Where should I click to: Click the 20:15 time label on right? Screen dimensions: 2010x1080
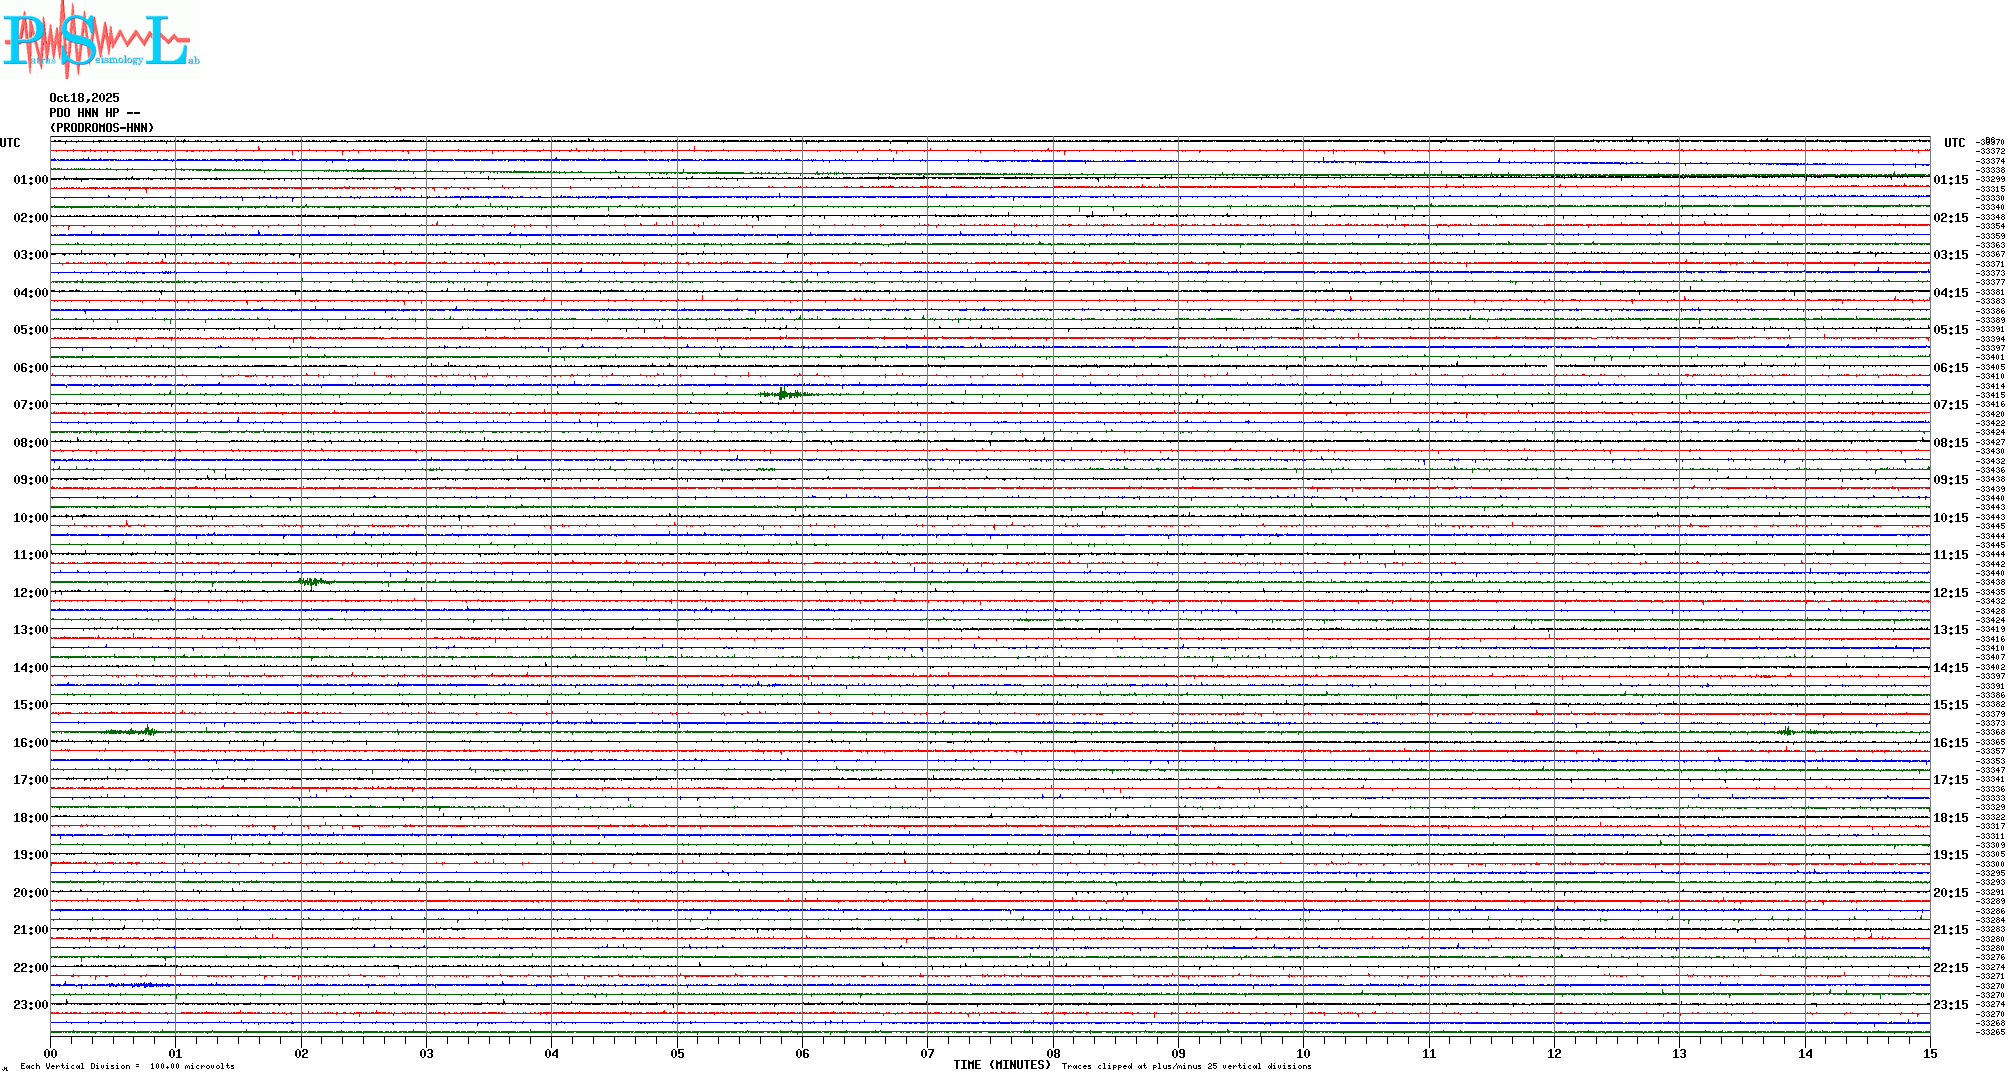click(x=1950, y=893)
